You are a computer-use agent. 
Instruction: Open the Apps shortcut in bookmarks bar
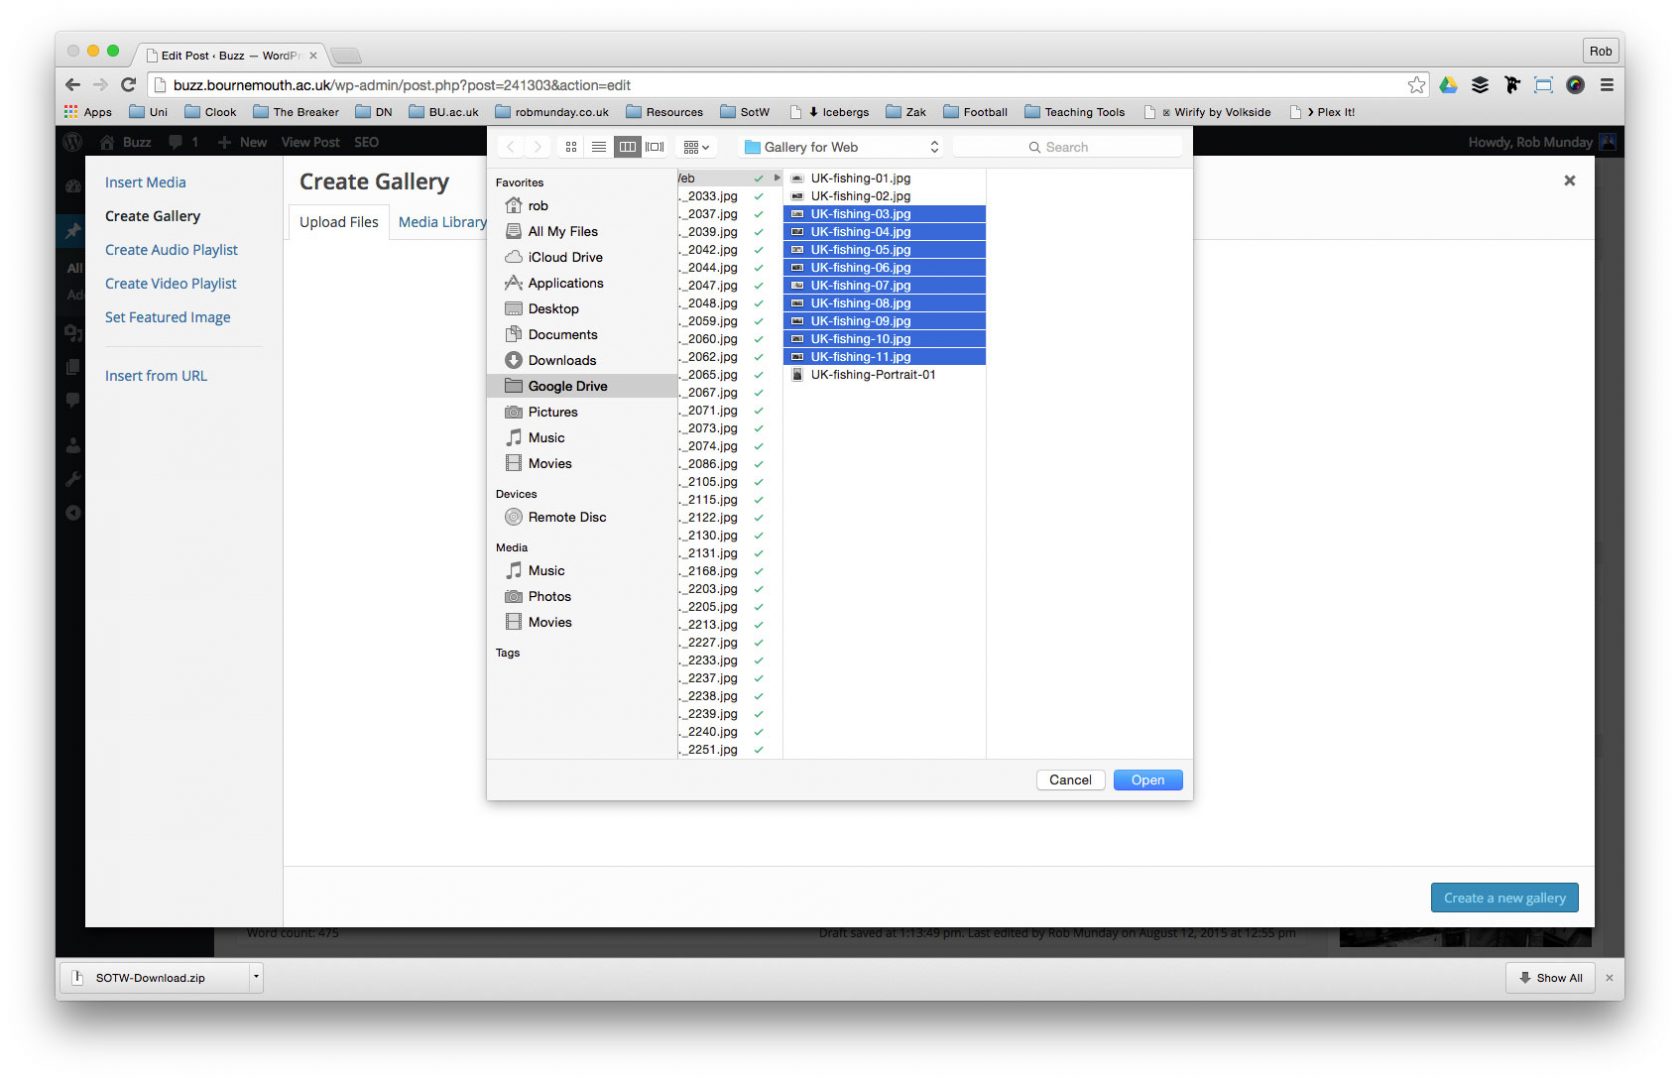pos(88,112)
